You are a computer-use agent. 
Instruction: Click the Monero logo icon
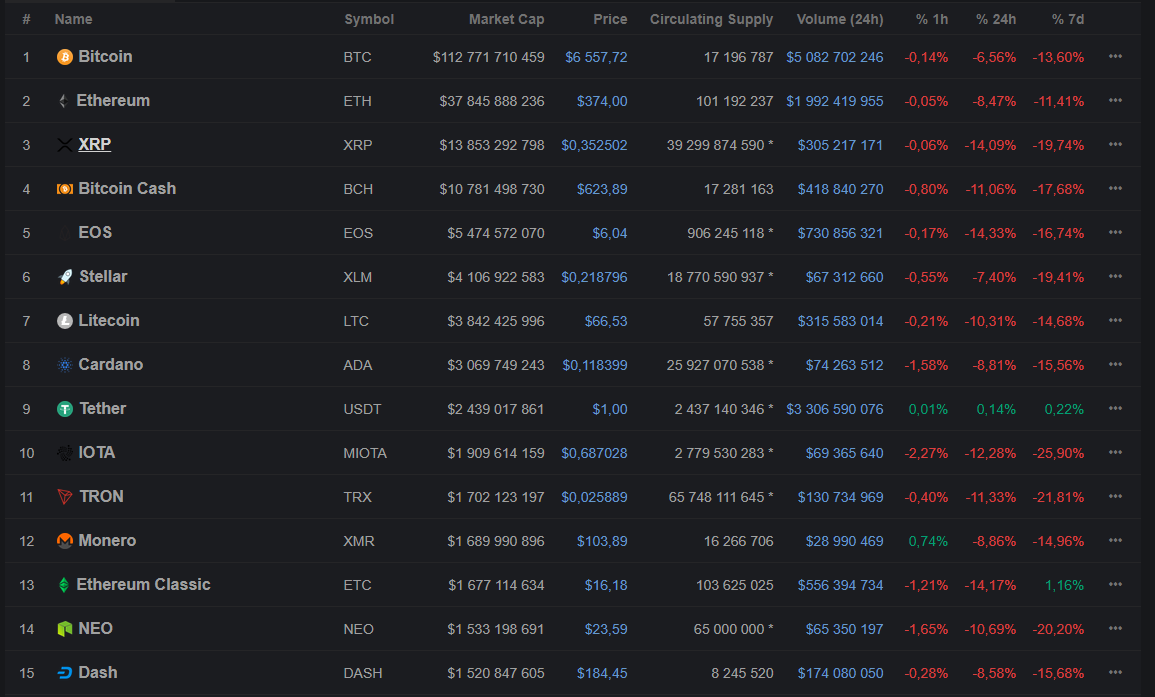coord(65,541)
